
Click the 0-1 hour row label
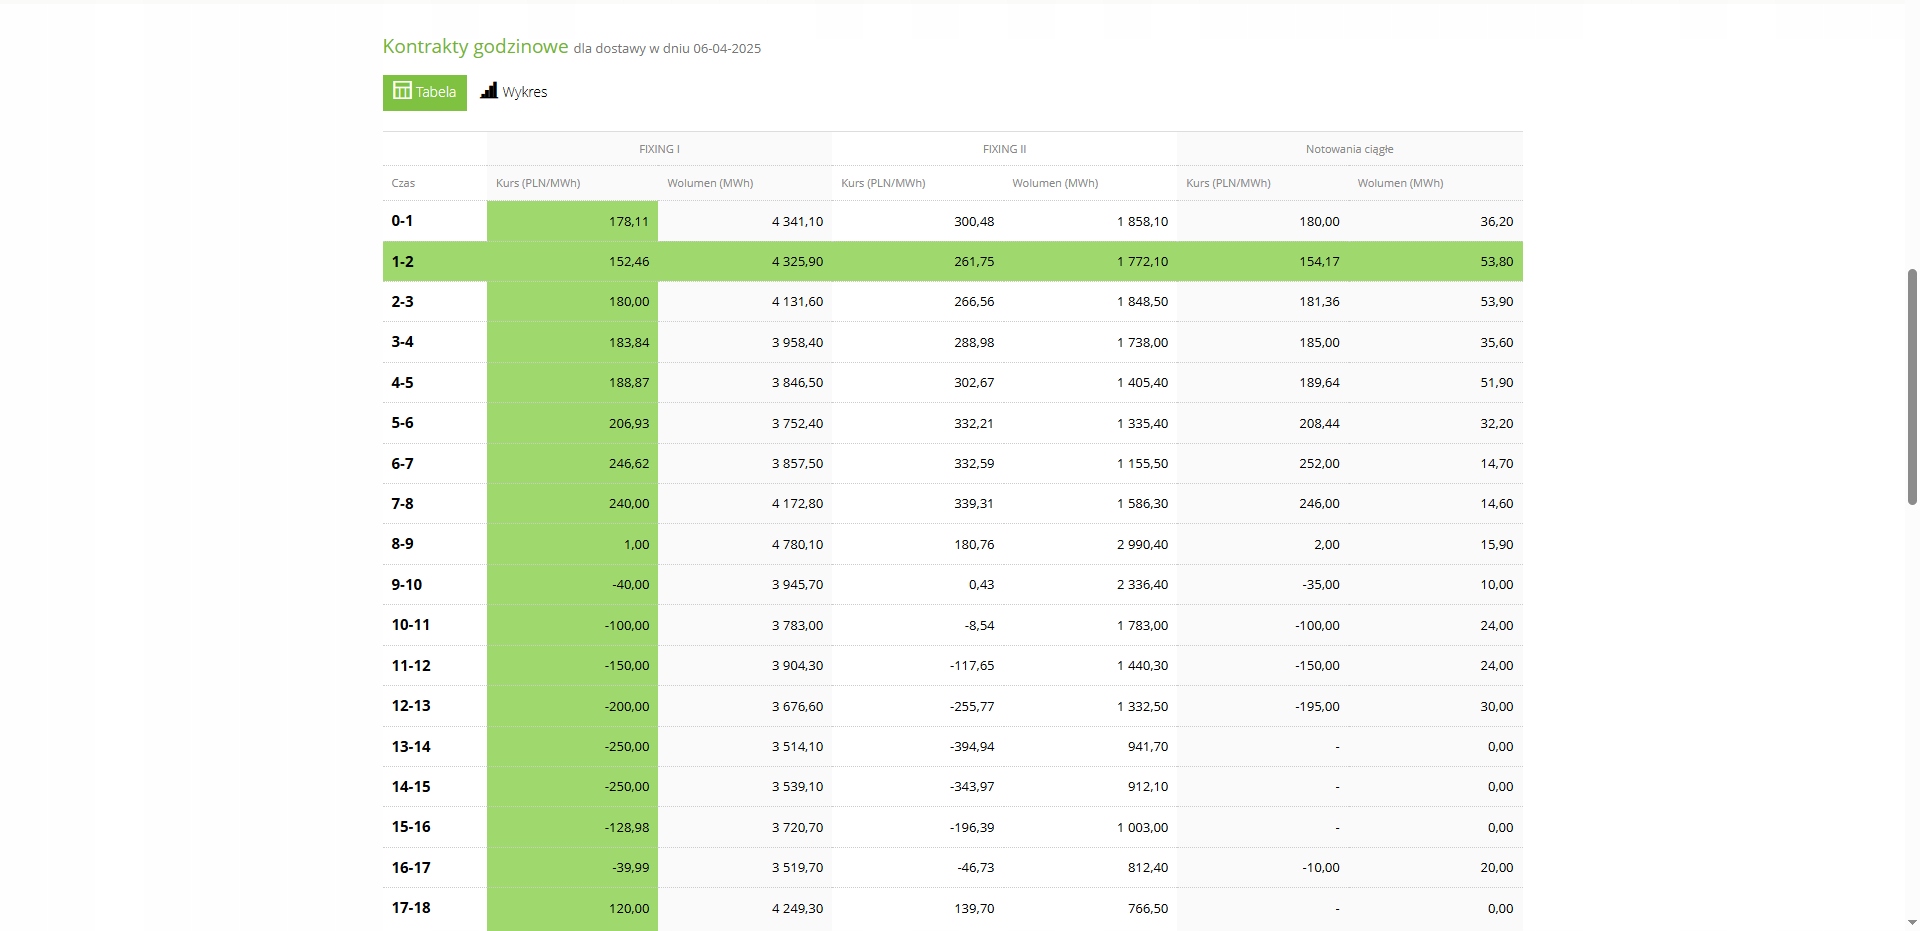[402, 221]
